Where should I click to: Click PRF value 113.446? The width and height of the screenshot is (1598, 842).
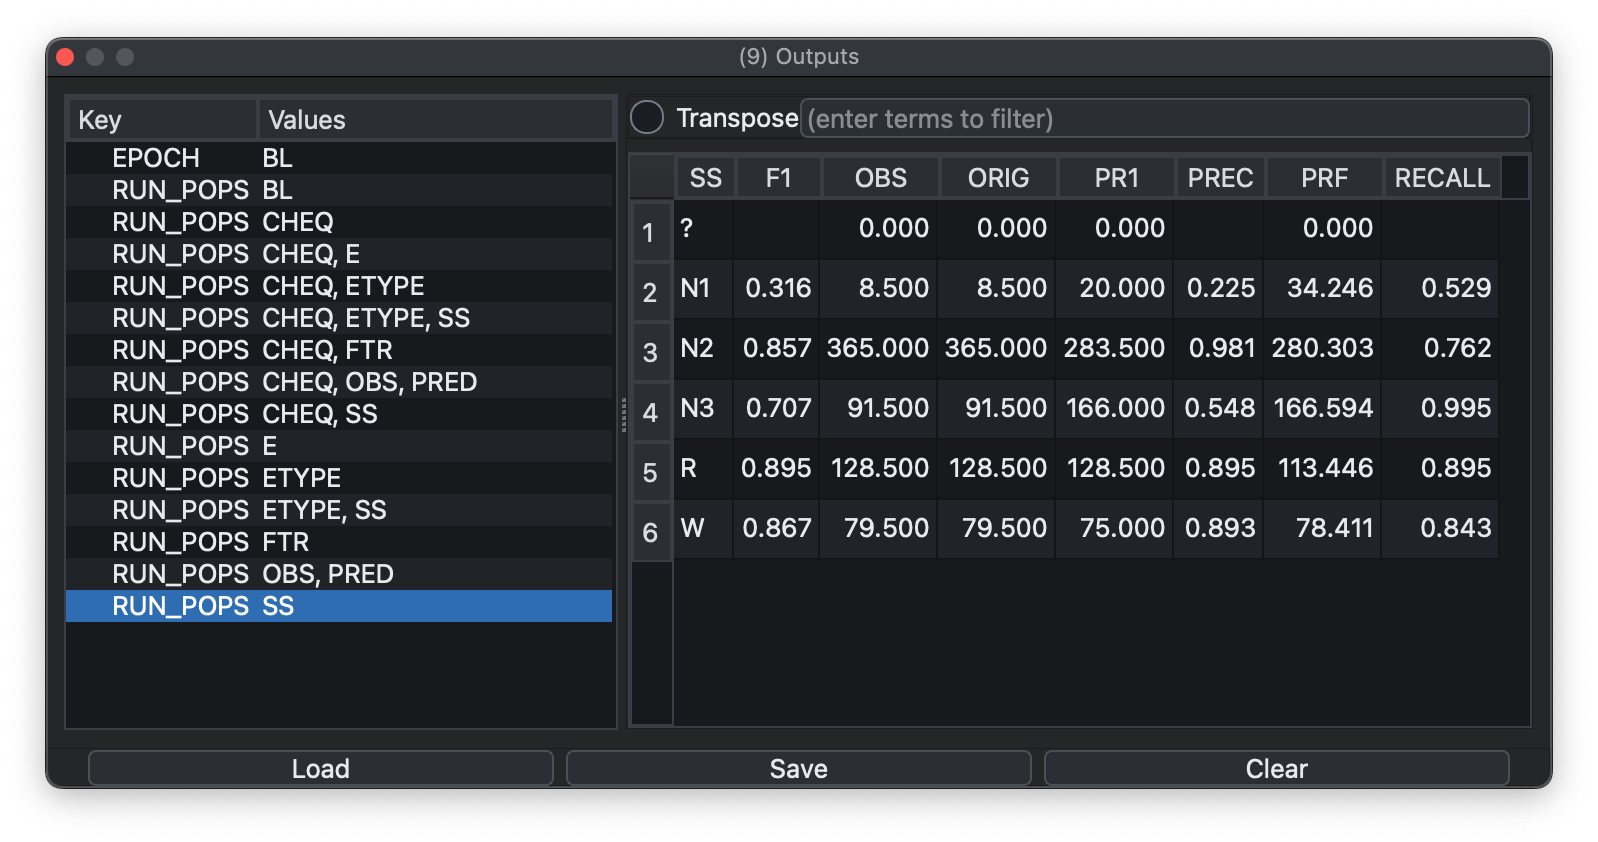click(1323, 469)
